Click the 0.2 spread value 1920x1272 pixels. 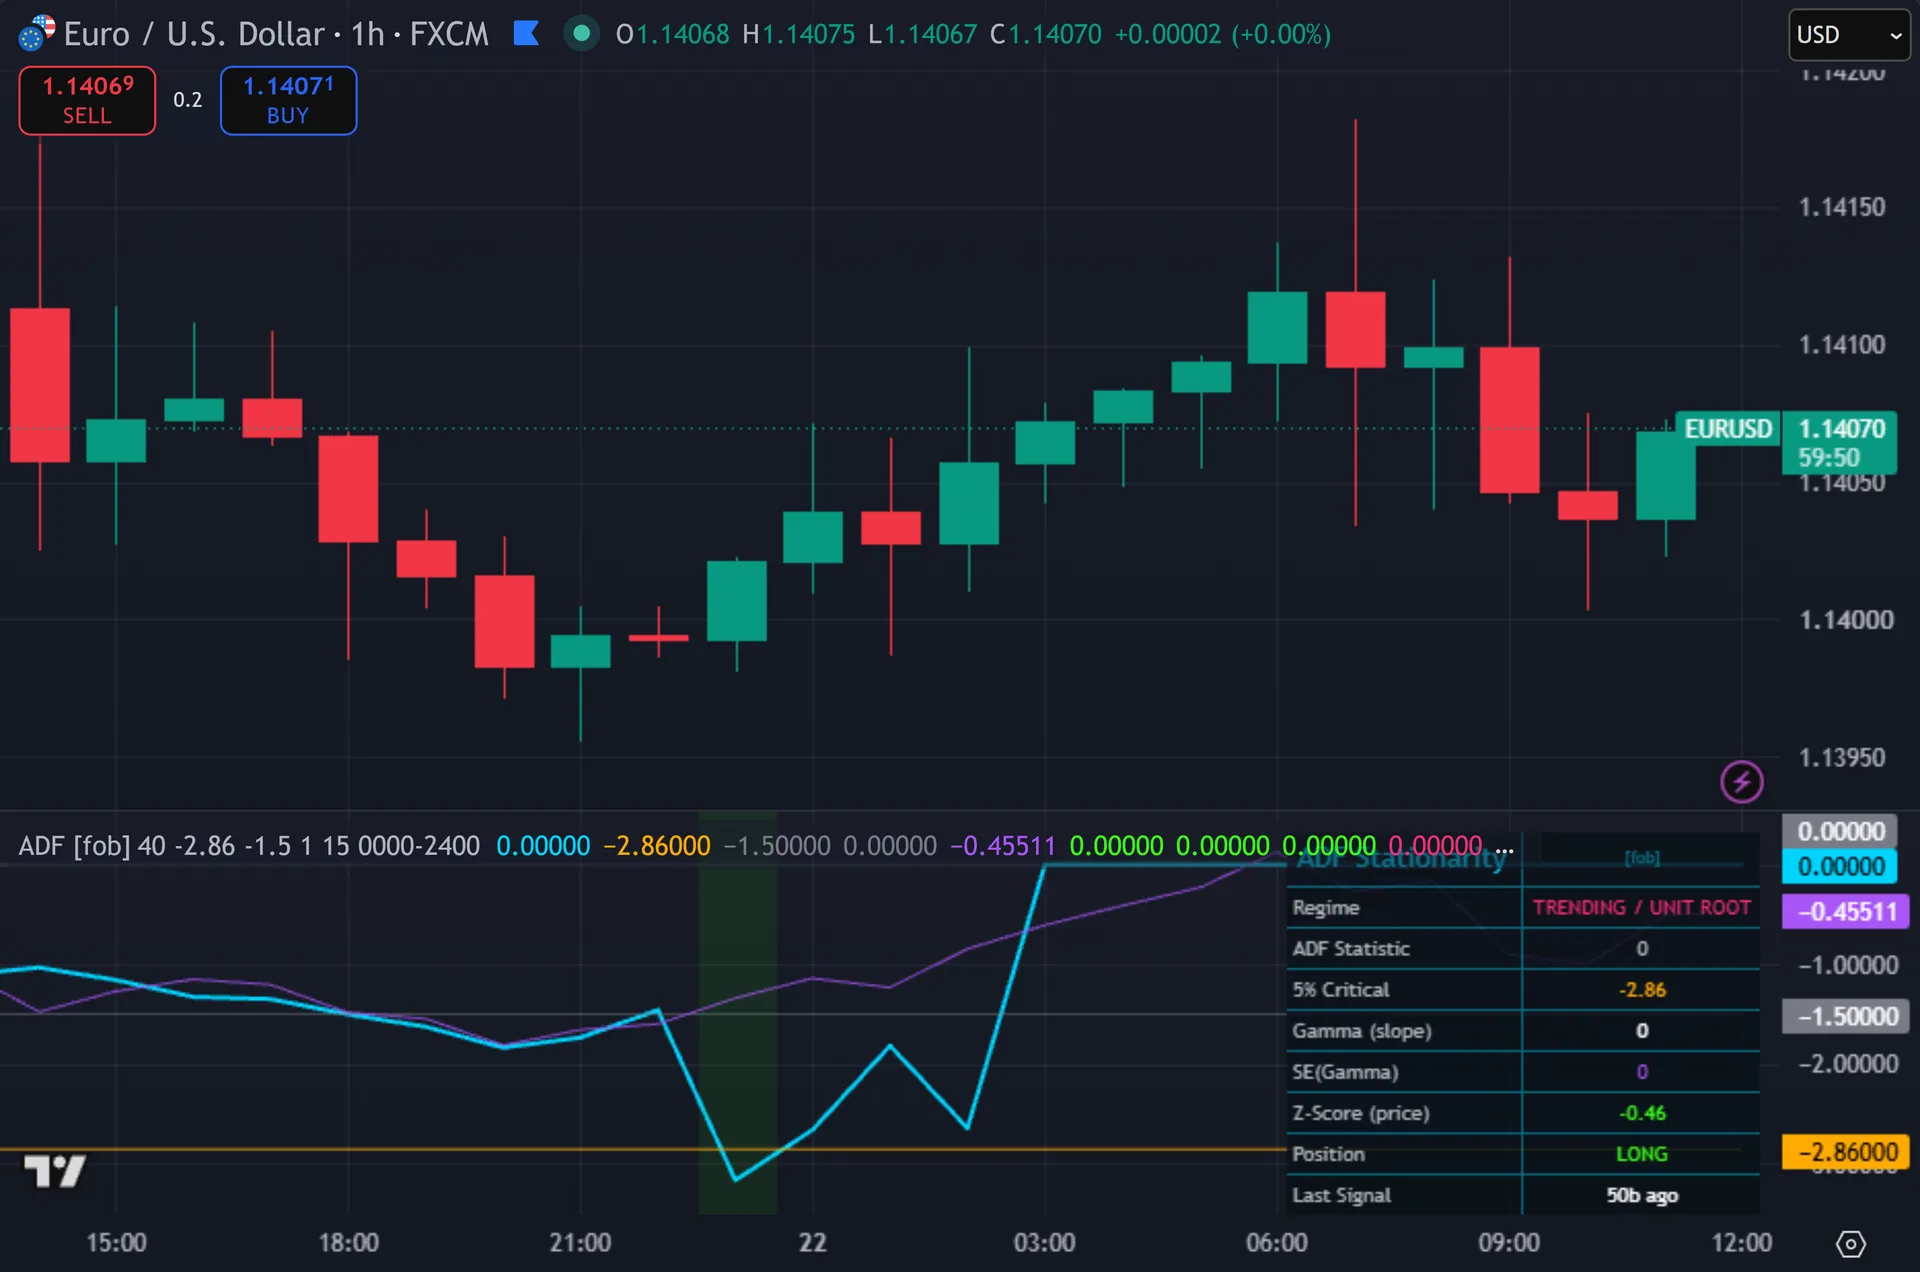[x=187, y=100]
